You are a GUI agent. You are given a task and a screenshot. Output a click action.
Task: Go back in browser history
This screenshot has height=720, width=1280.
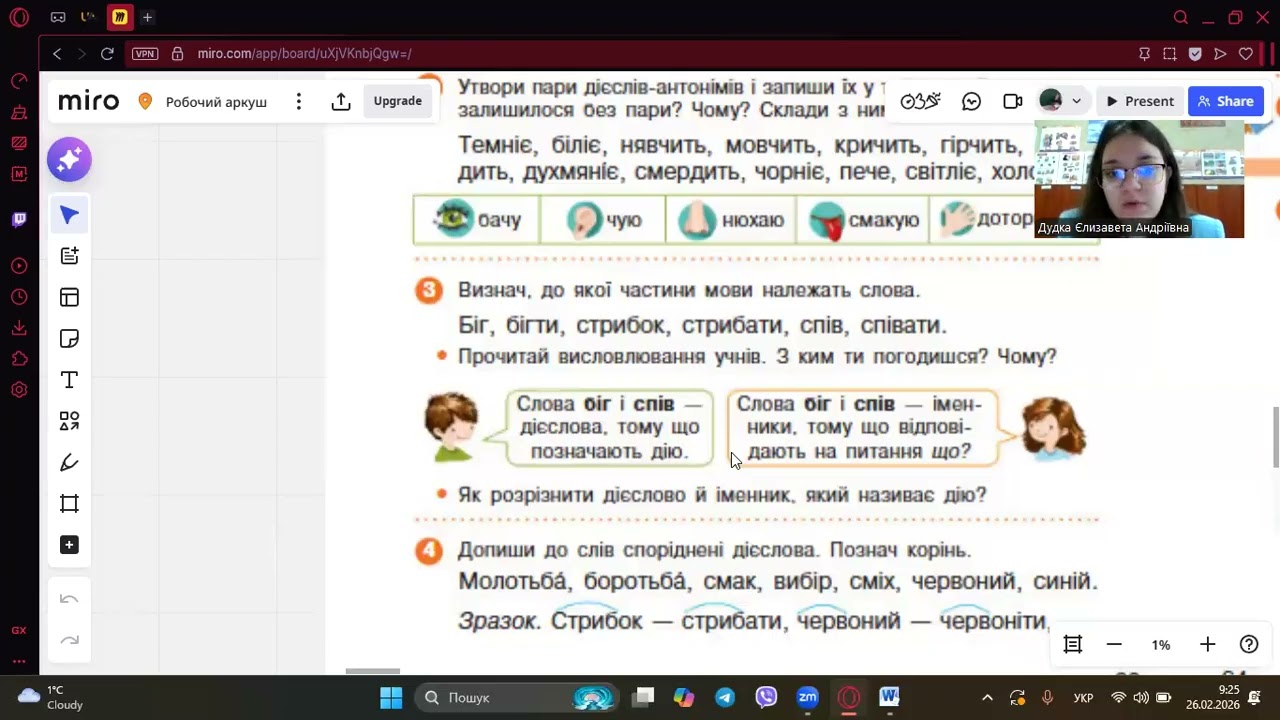(x=57, y=54)
